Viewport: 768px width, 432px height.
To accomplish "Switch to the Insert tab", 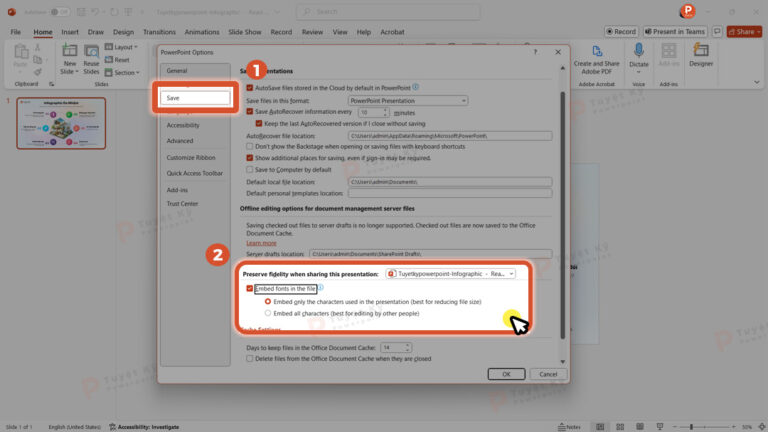I will pos(70,32).
